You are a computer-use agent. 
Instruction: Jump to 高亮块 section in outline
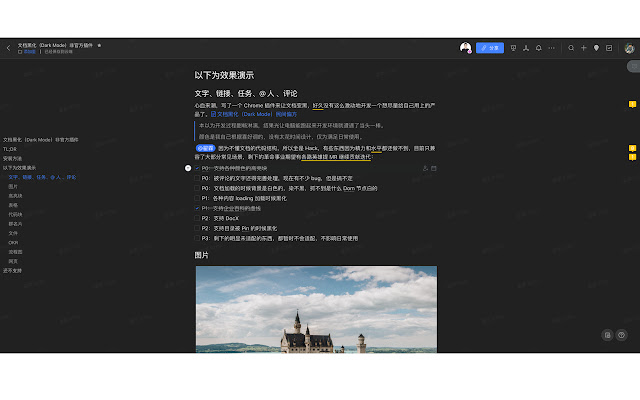pyautogui.click(x=16, y=196)
